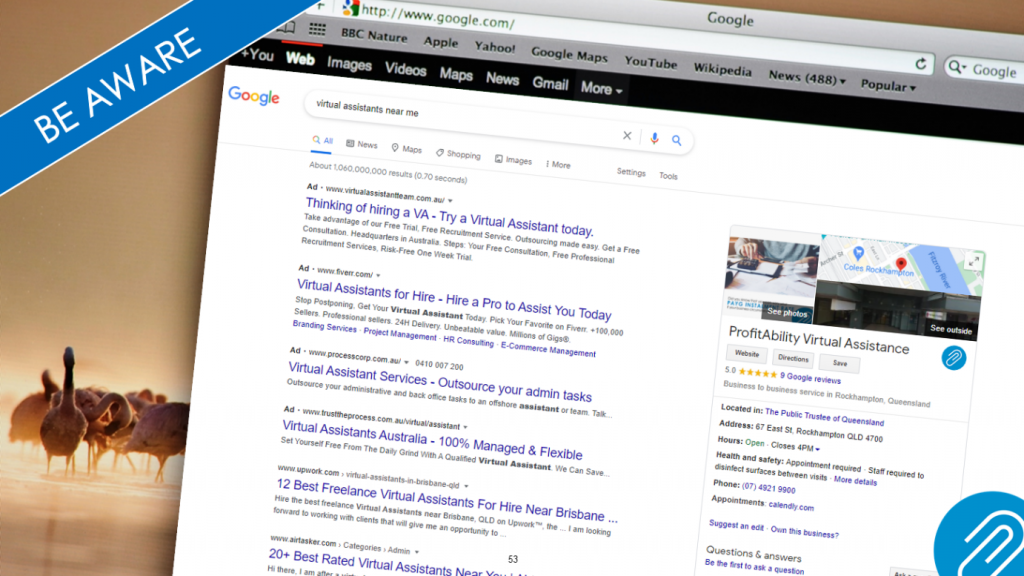
Task: Select the All search tab
Action: 323,140
